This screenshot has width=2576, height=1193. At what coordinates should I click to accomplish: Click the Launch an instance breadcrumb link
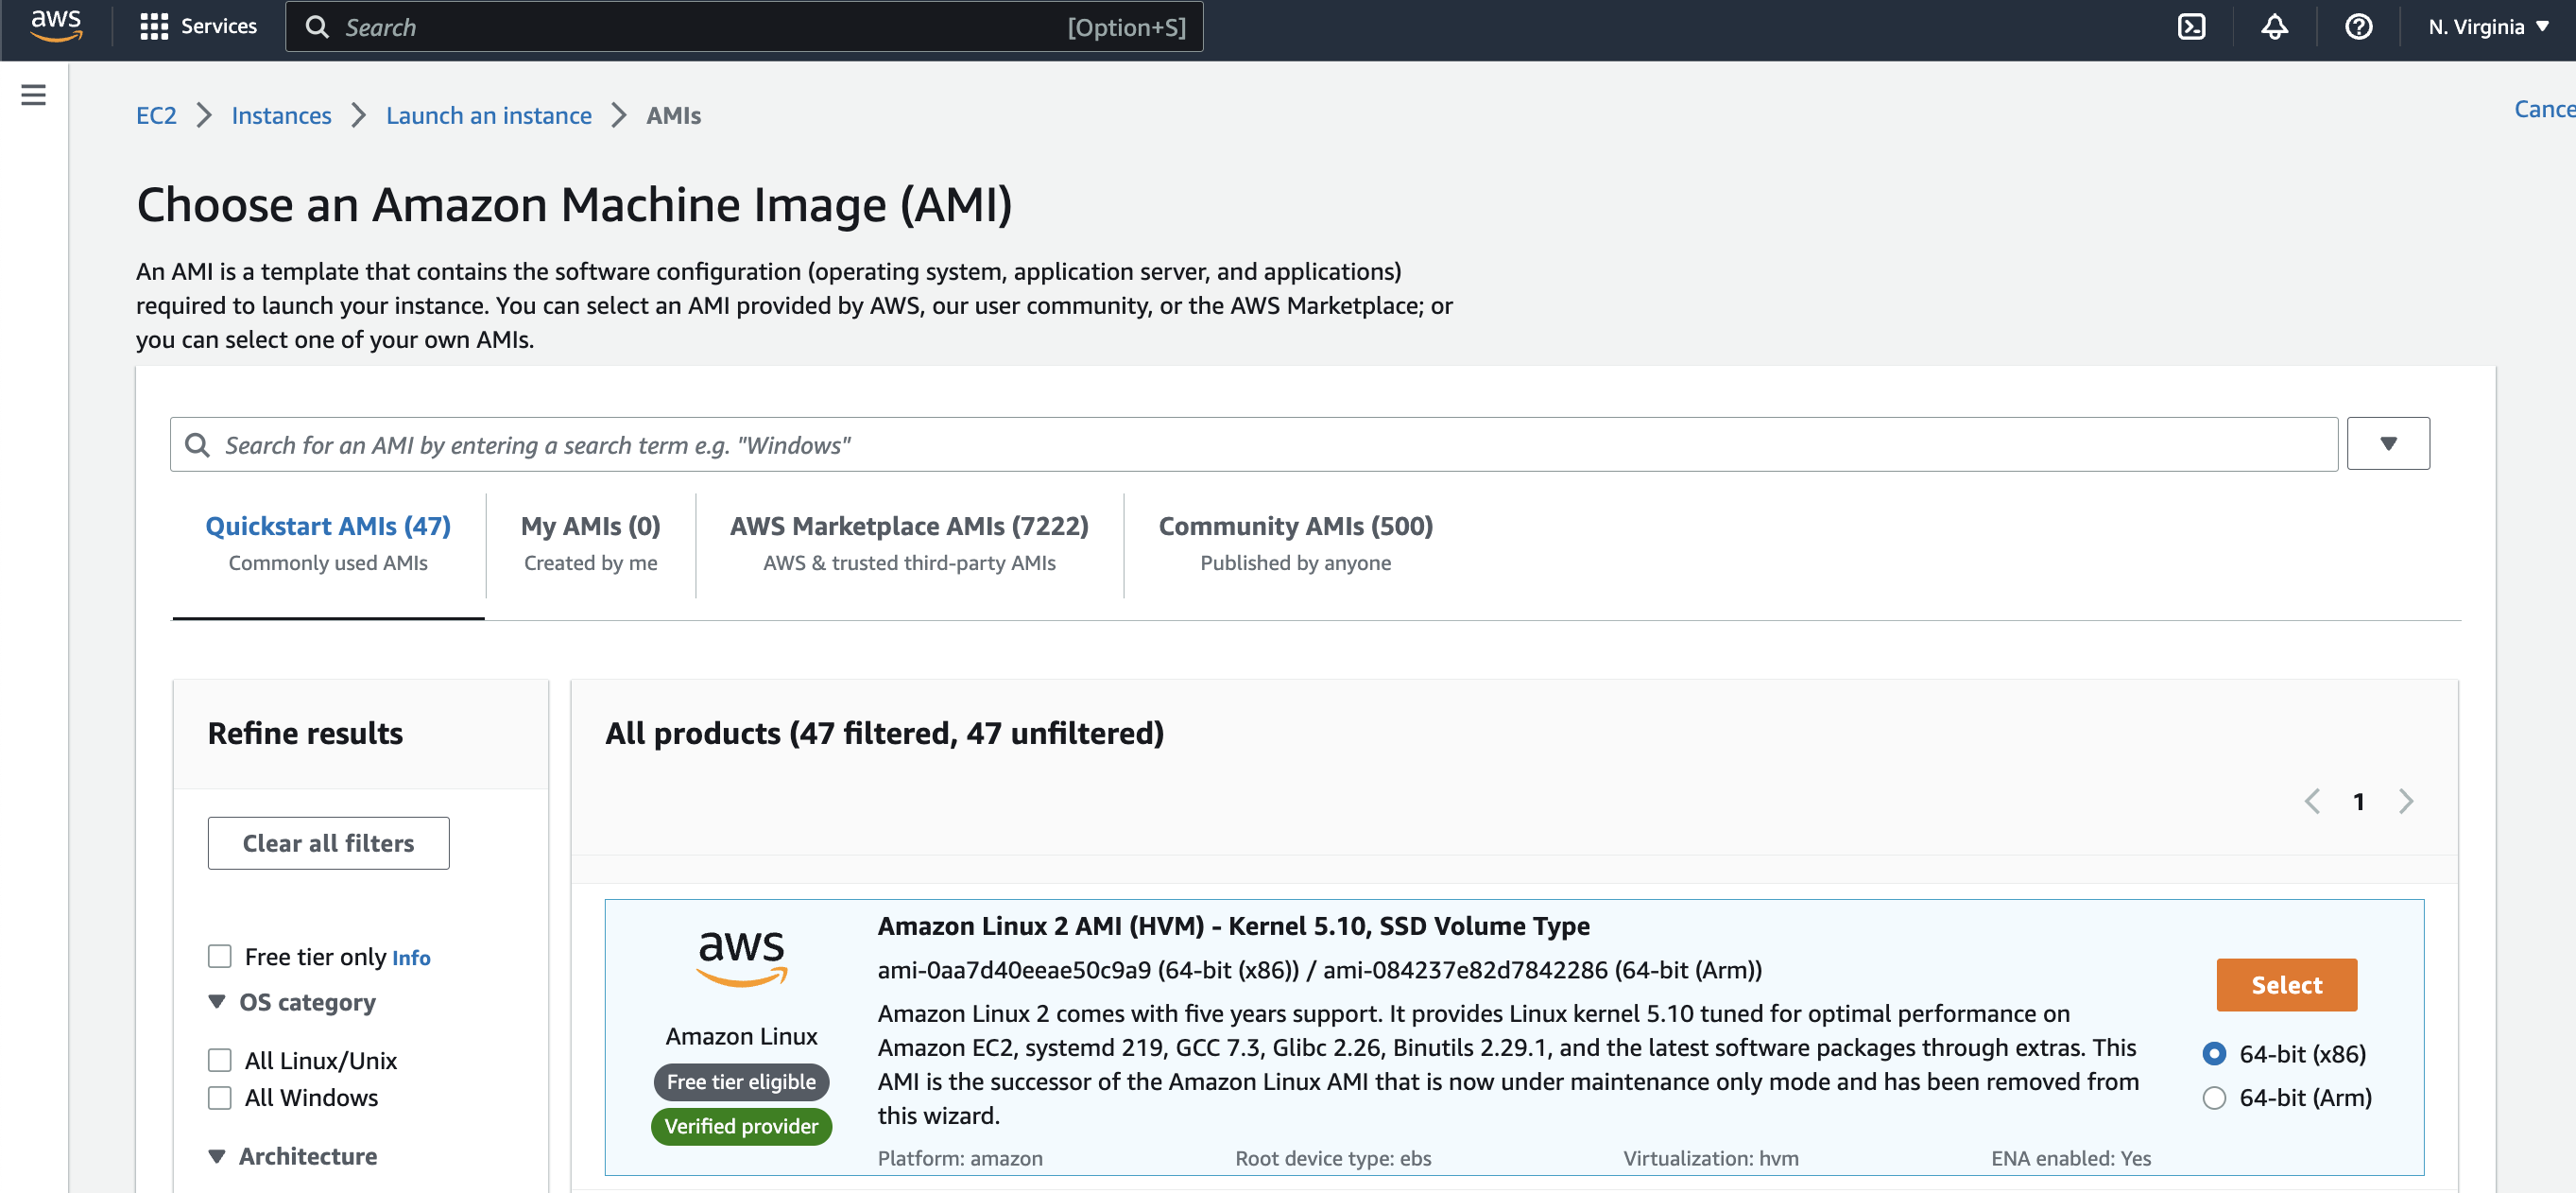point(488,116)
